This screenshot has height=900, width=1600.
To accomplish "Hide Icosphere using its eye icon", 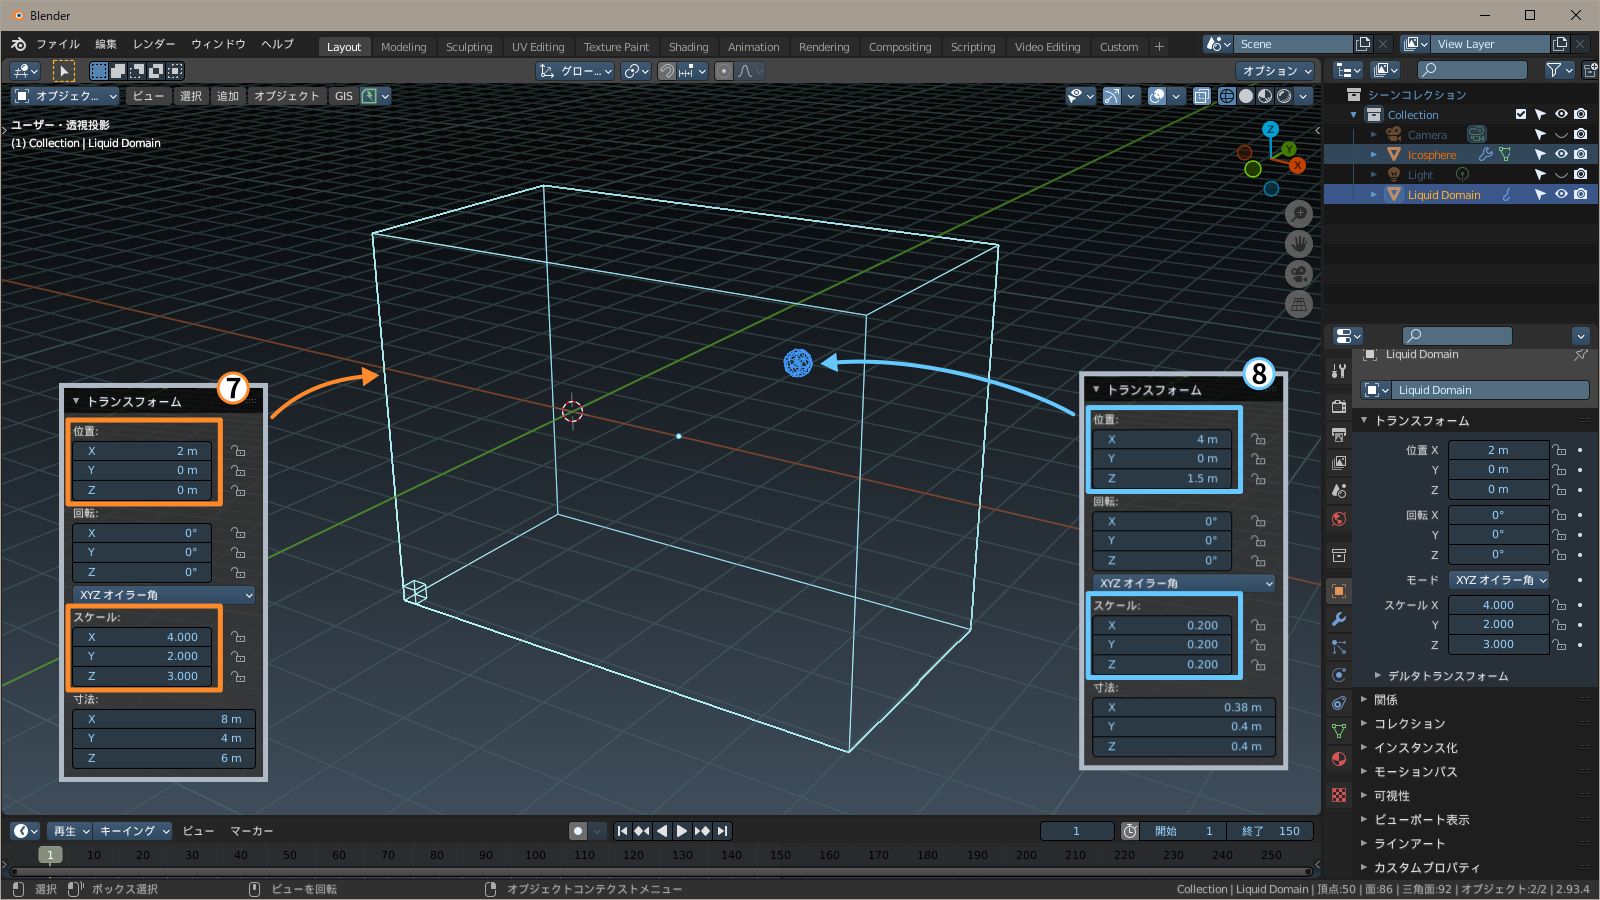I will point(1561,155).
